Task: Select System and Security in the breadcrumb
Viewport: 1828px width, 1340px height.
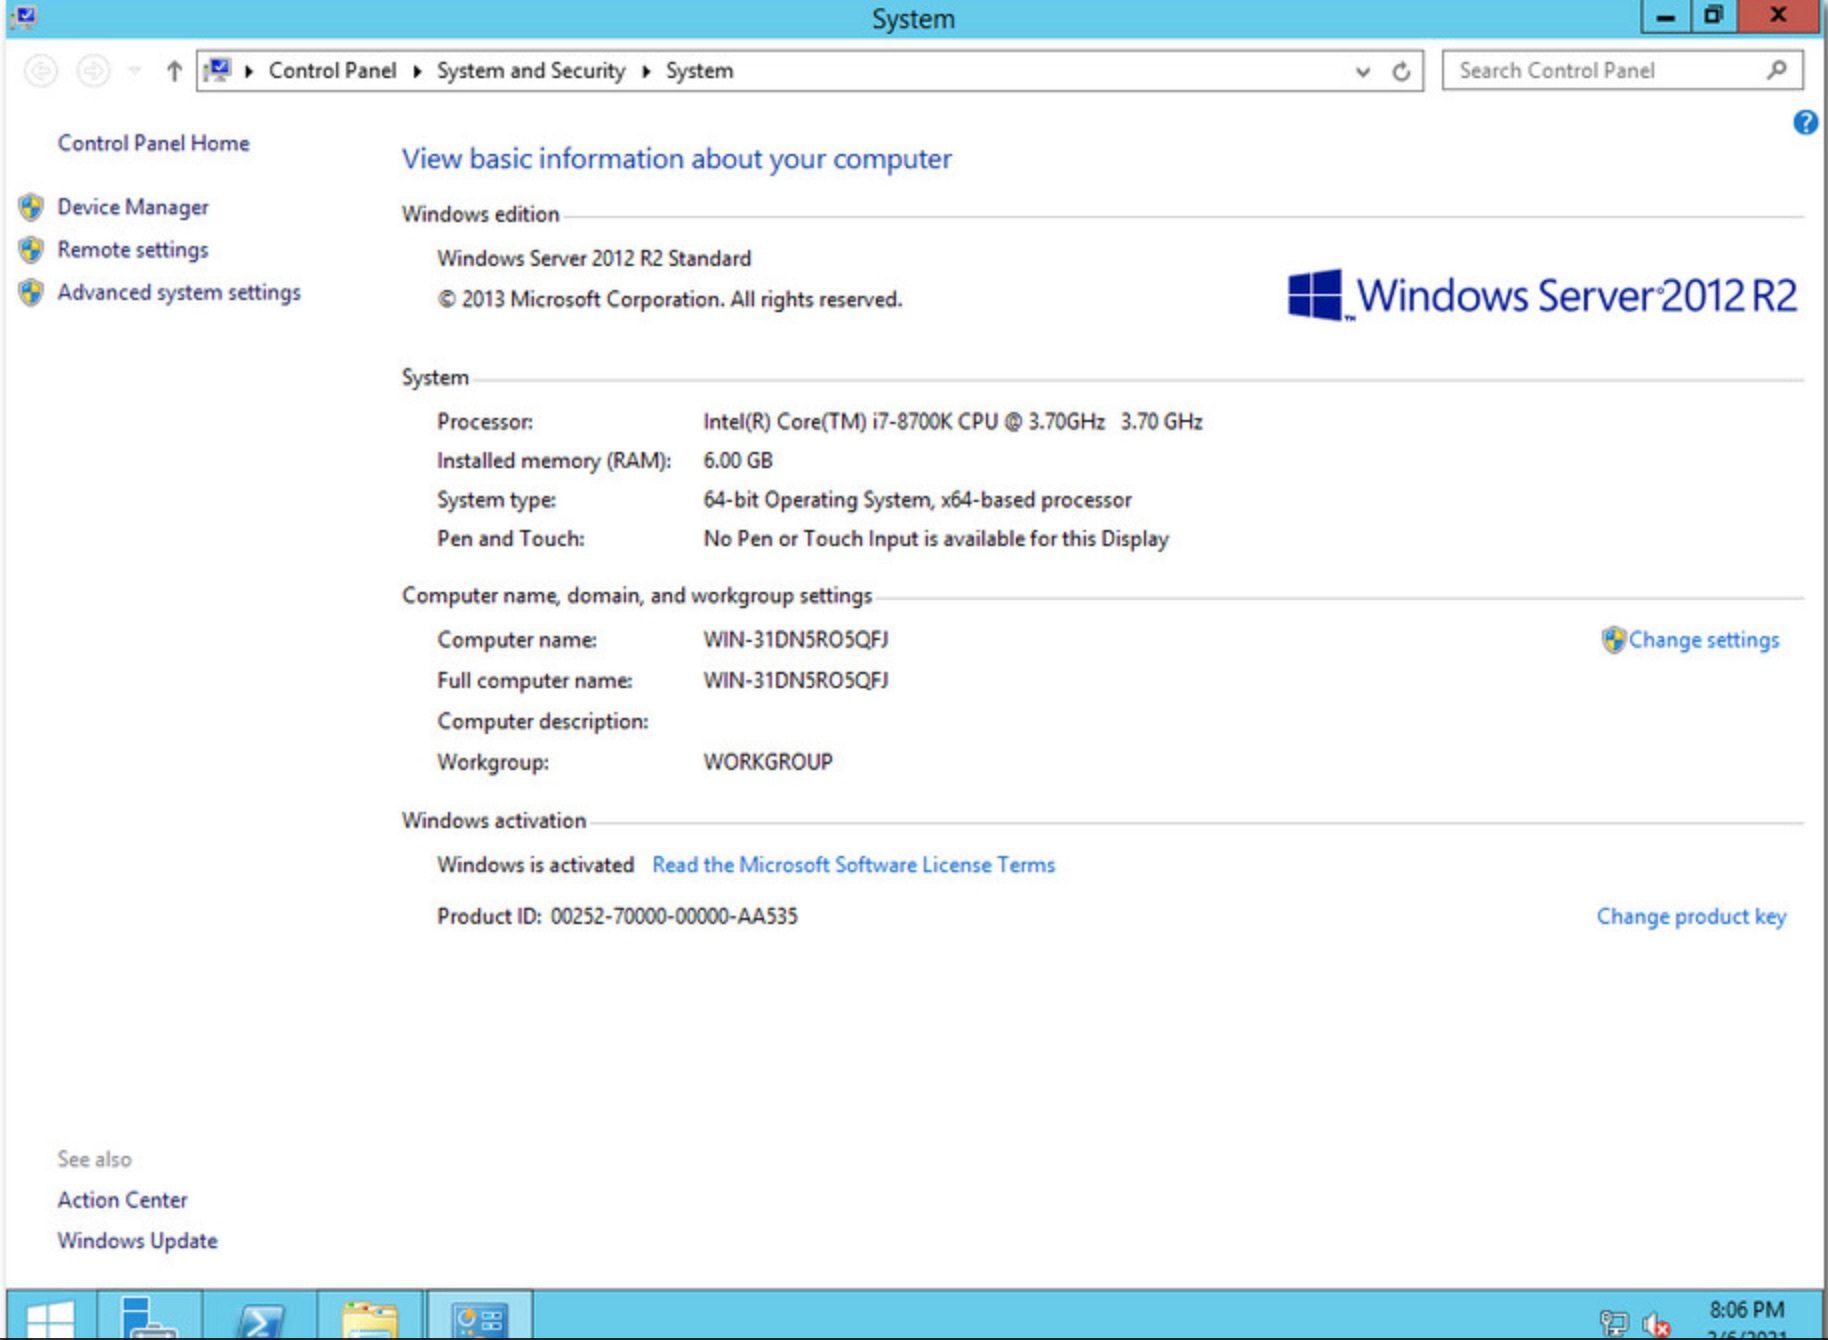Action: click(531, 71)
